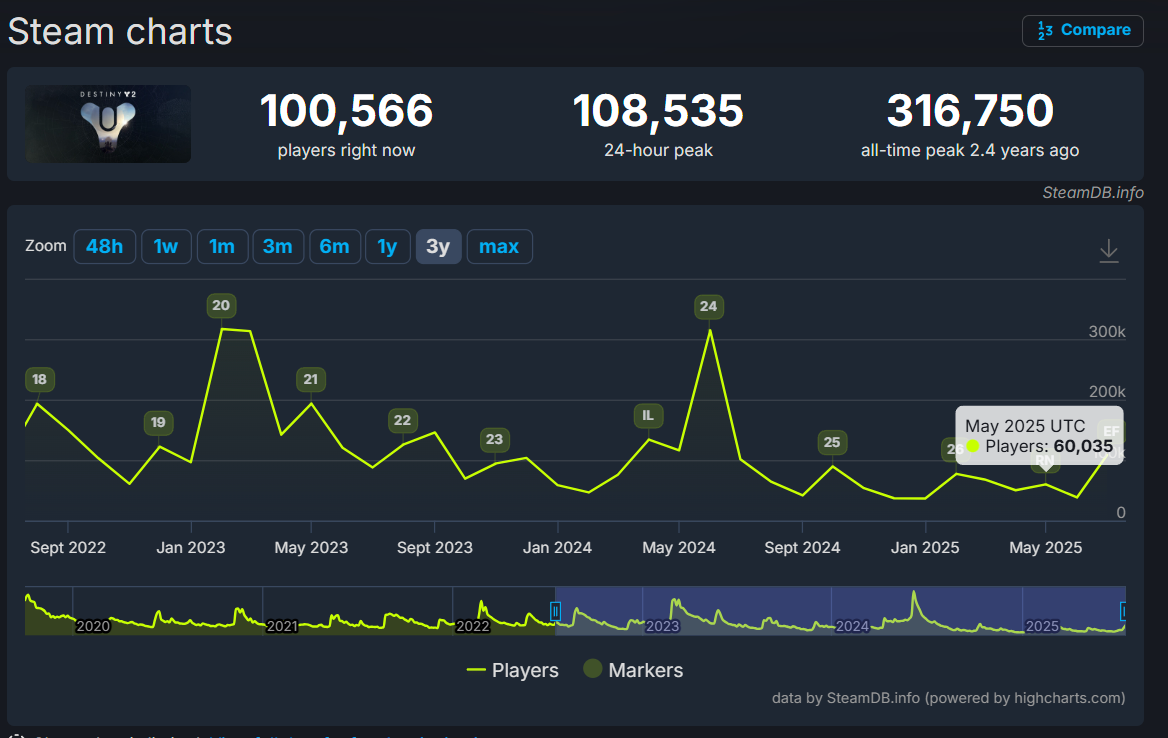The height and width of the screenshot is (738, 1168).
Task: Click marker 24 at the 2024 peak
Action: click(708, 307)
